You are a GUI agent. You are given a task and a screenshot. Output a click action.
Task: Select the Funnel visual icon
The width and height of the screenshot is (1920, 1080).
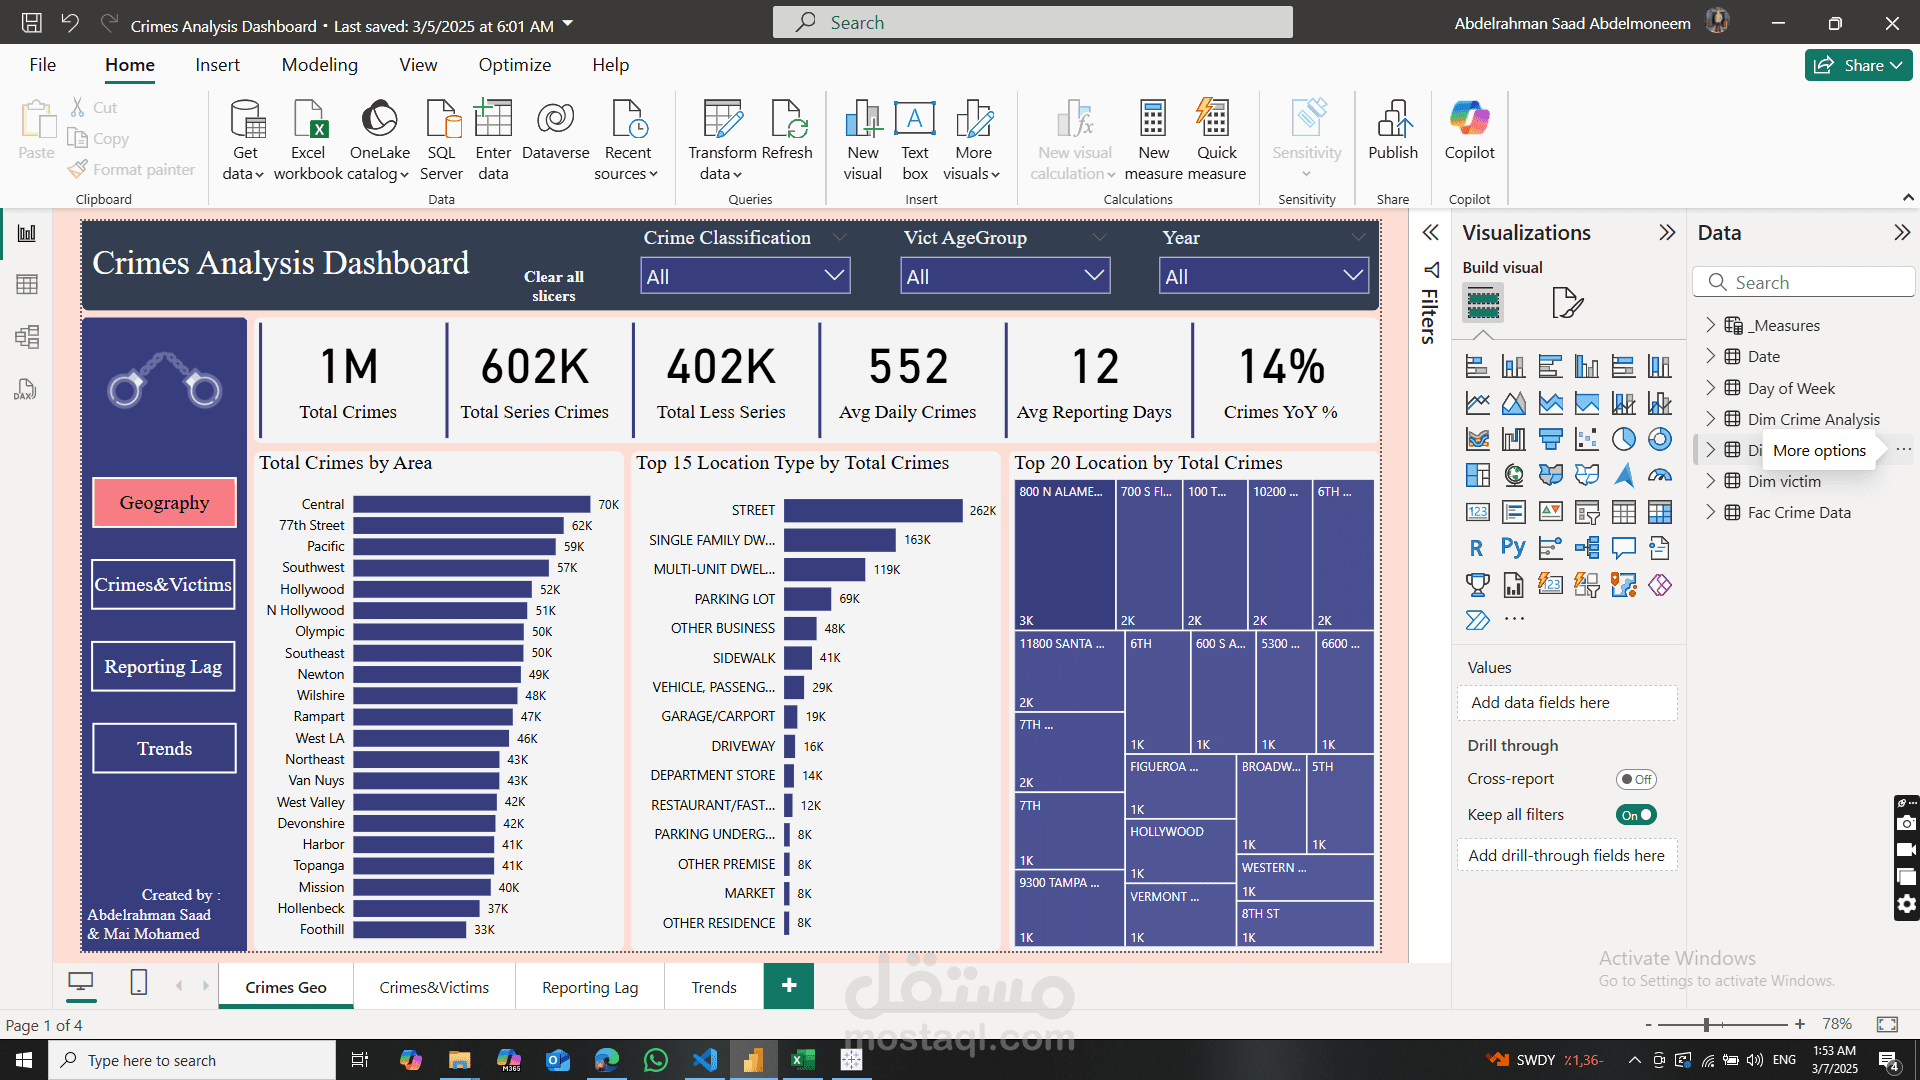1550,439
